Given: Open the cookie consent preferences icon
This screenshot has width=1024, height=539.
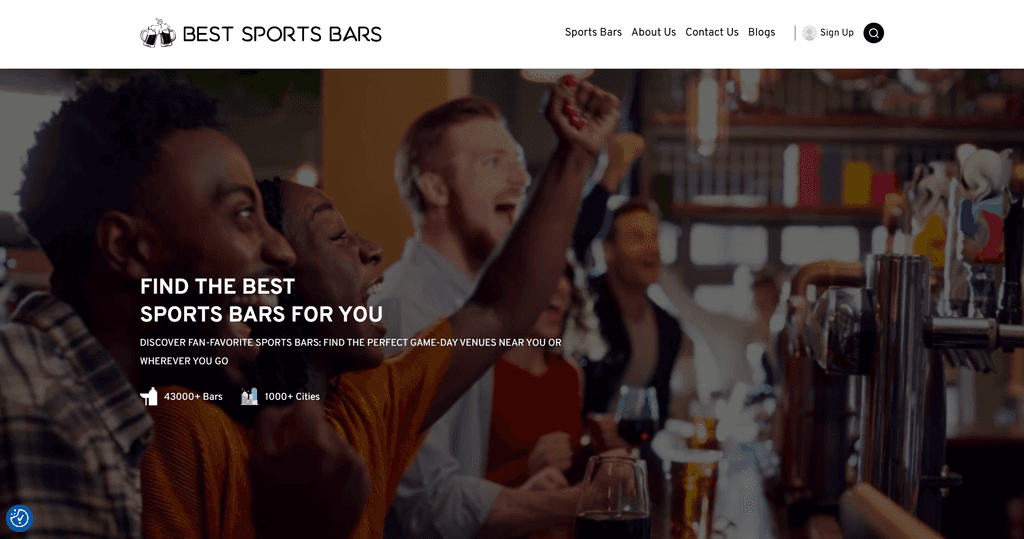Looking at the screenshot, I should point(19,518).
